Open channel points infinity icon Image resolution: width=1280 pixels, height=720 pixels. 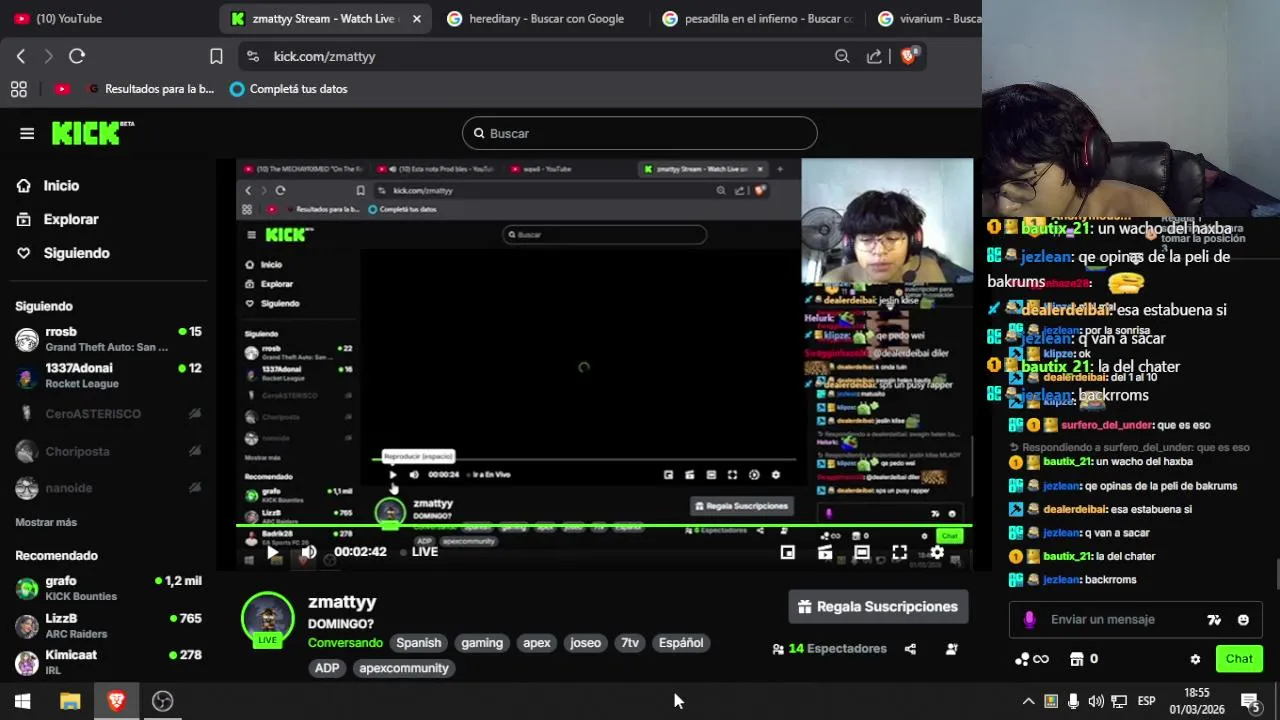1031,659
